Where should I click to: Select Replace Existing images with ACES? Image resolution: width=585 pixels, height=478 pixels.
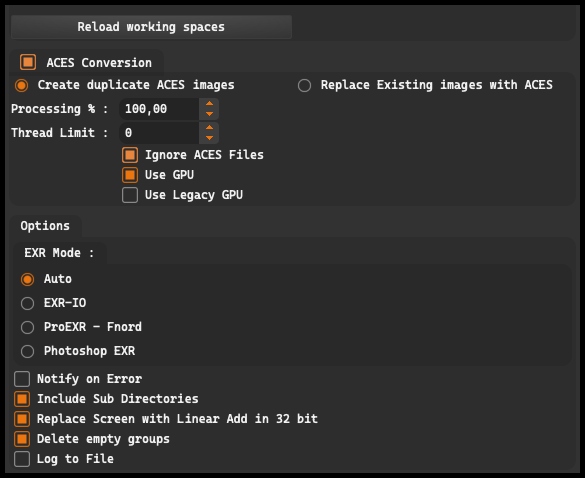[x=304, y=85]
